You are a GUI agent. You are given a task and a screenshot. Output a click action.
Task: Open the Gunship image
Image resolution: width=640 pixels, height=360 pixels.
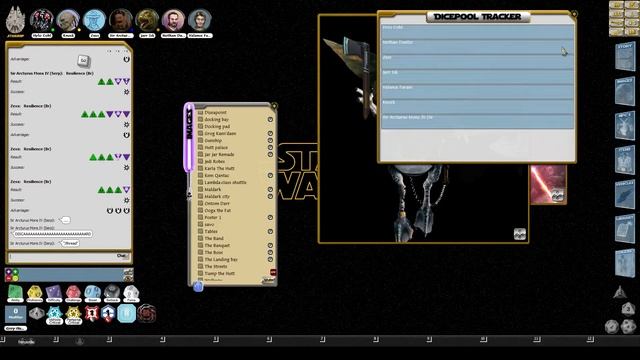pyautogui.click(x=213, y=140)
